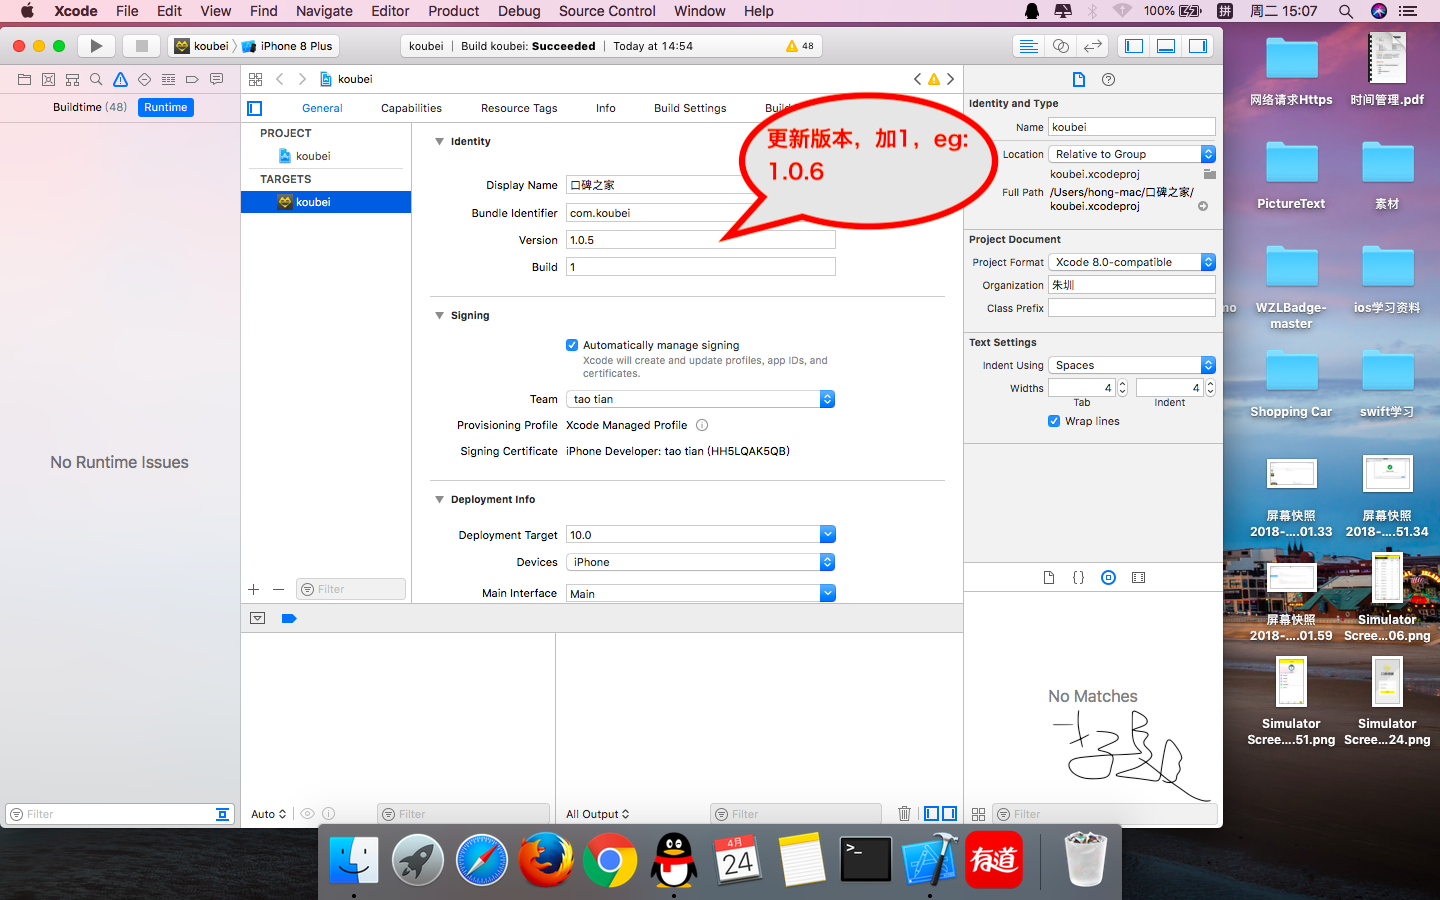Open the All Output console selector
Viewport: 1440px width, 900px height.
598,814
